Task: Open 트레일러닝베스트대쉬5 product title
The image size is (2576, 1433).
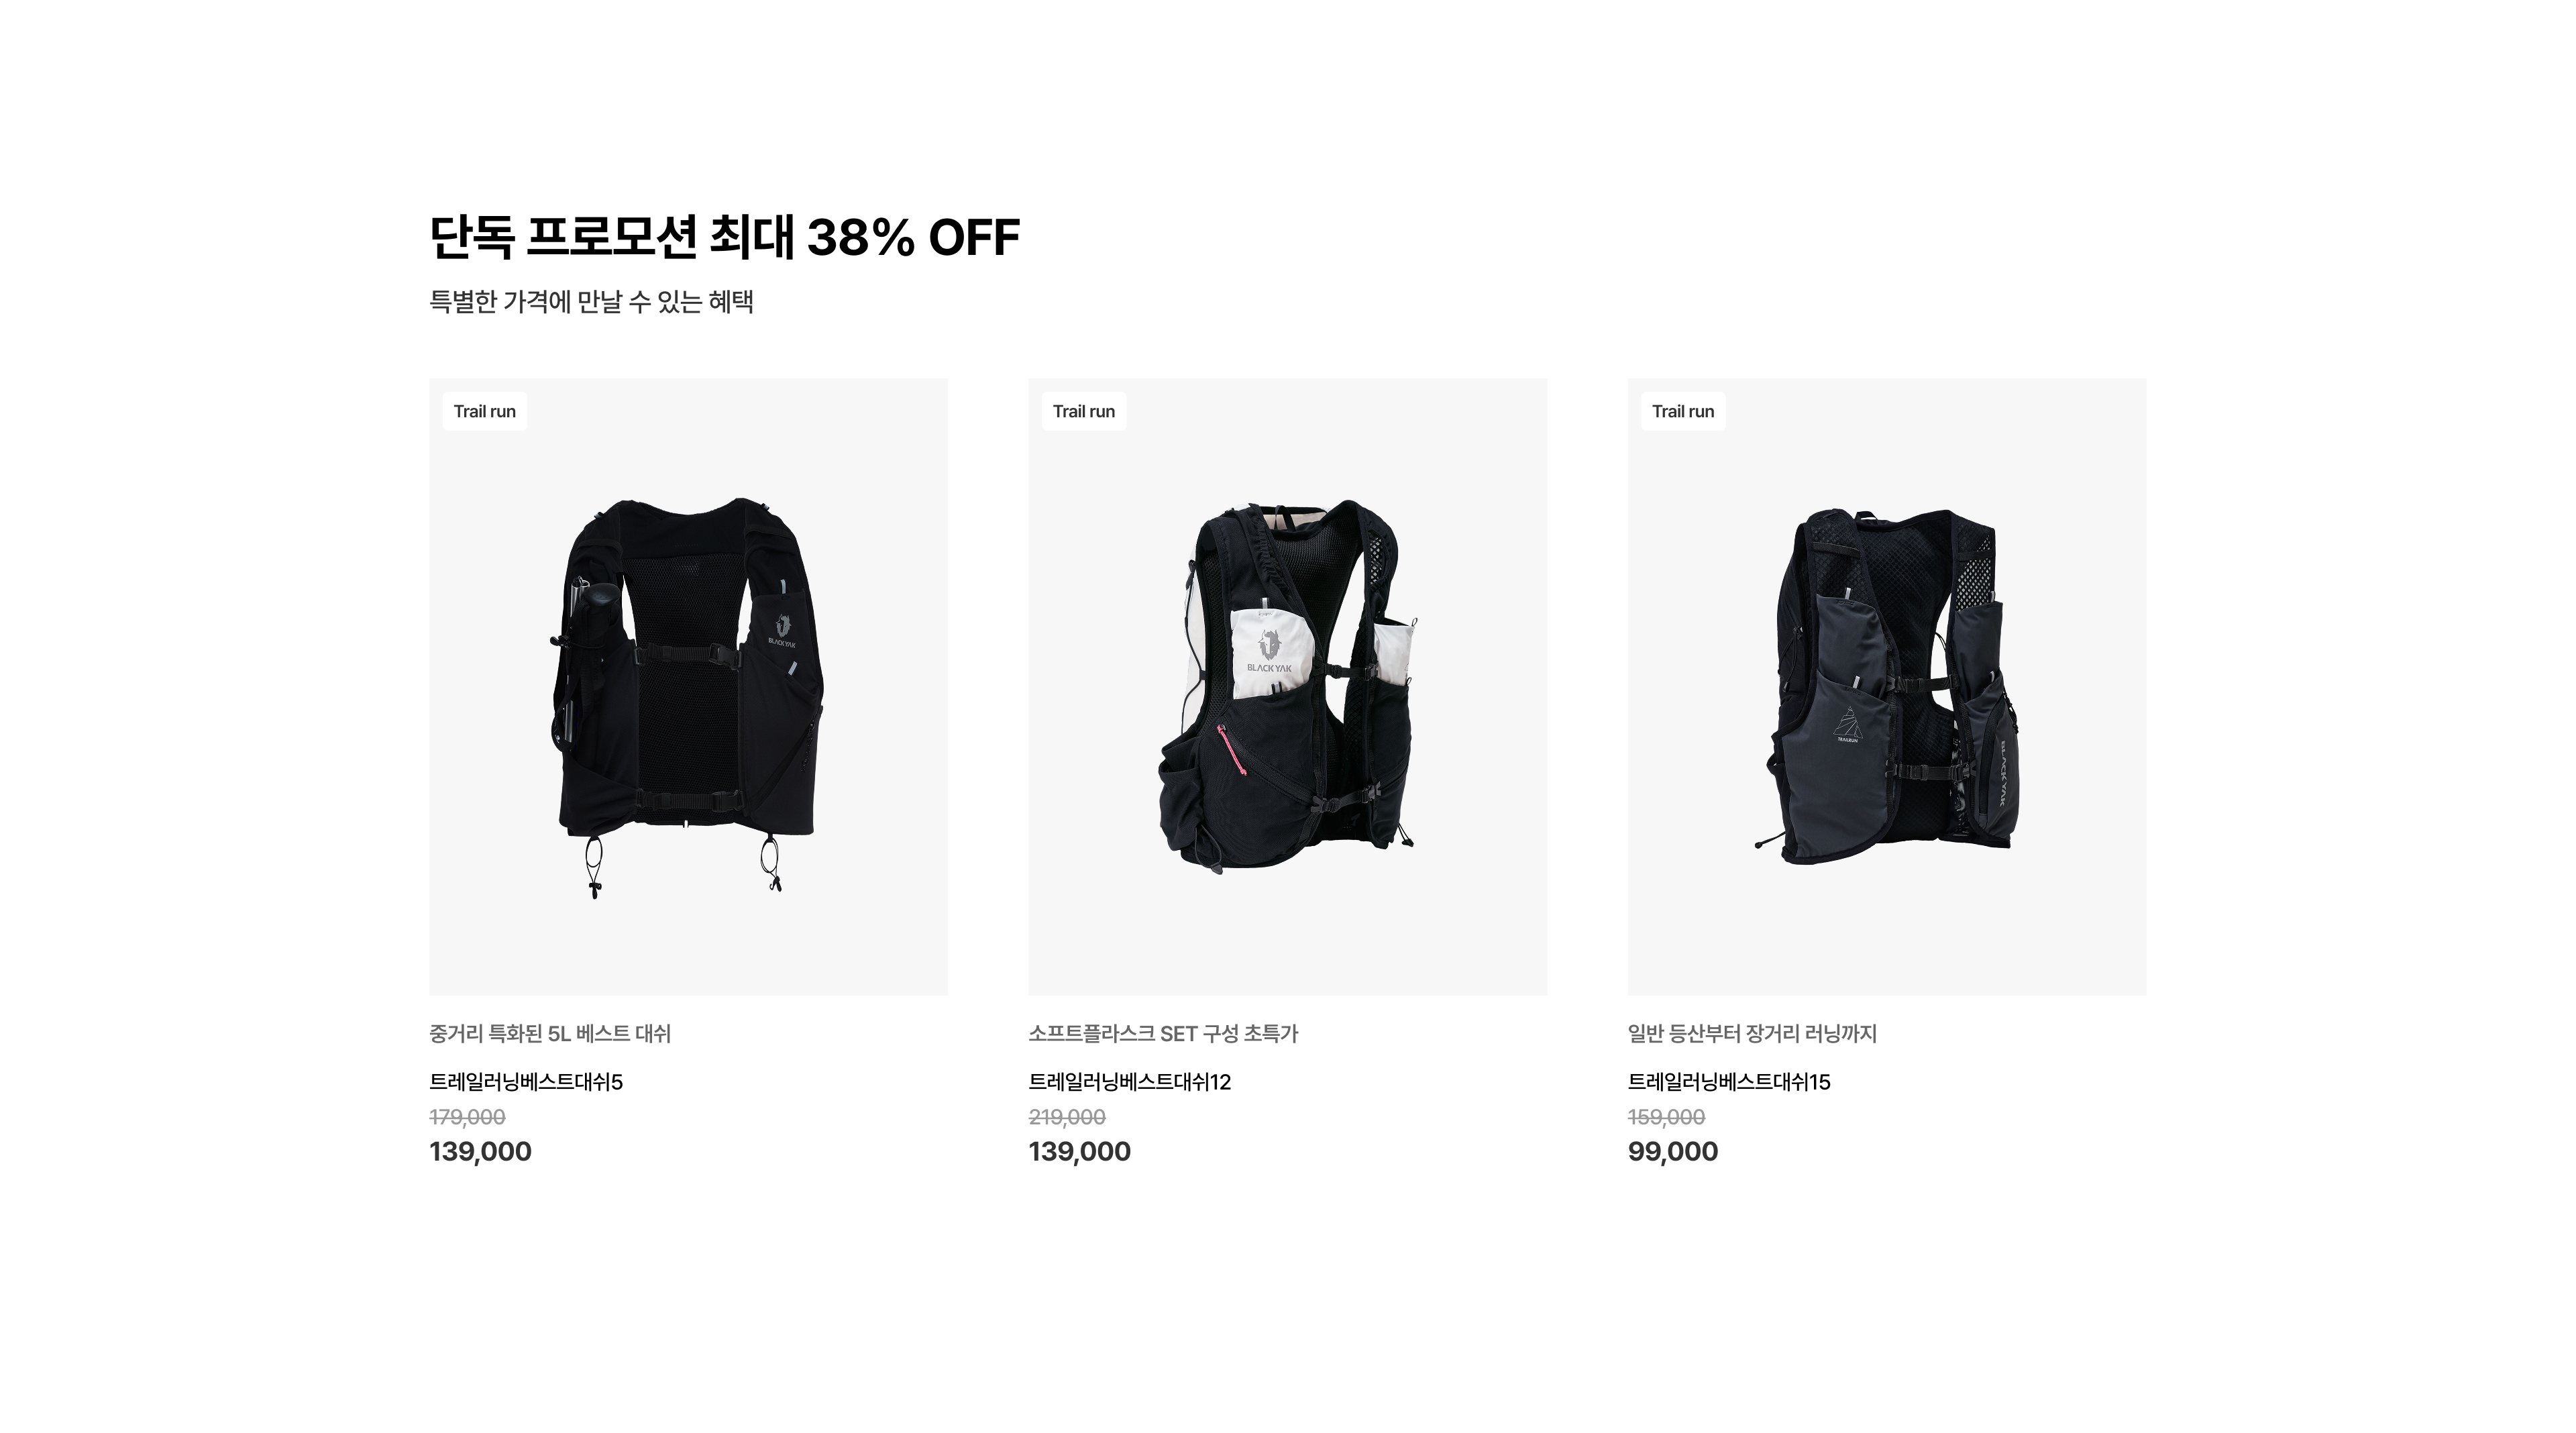Action: click(526, 1081)
